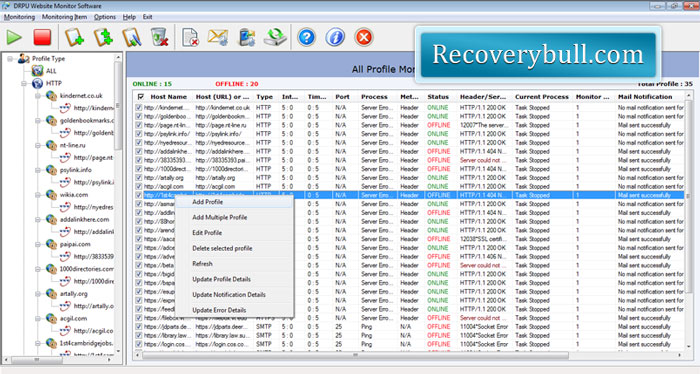Open the Monitoring menu
The image size is (700, 374).
(19, 17)
